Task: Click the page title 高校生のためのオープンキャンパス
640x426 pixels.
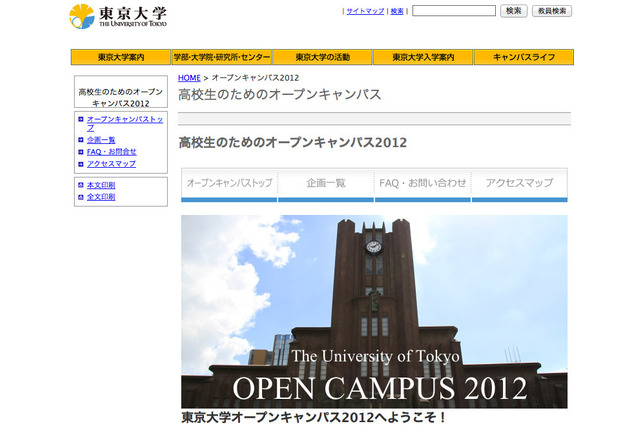Action: click(x=280, y=95)
